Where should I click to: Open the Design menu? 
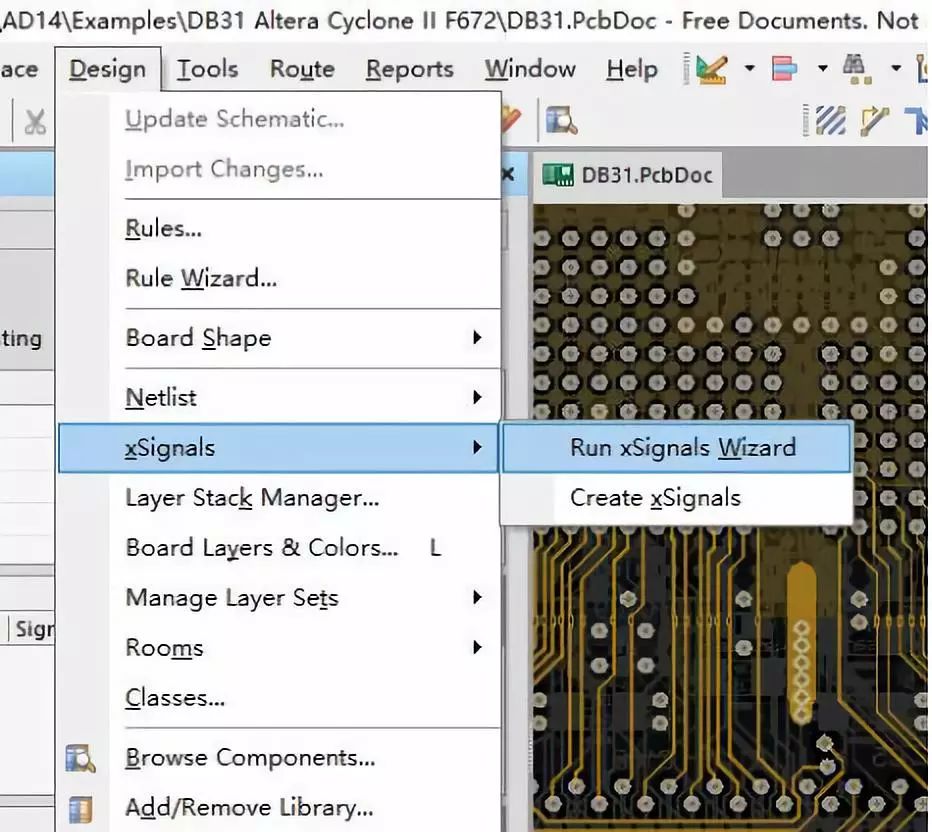108,69
